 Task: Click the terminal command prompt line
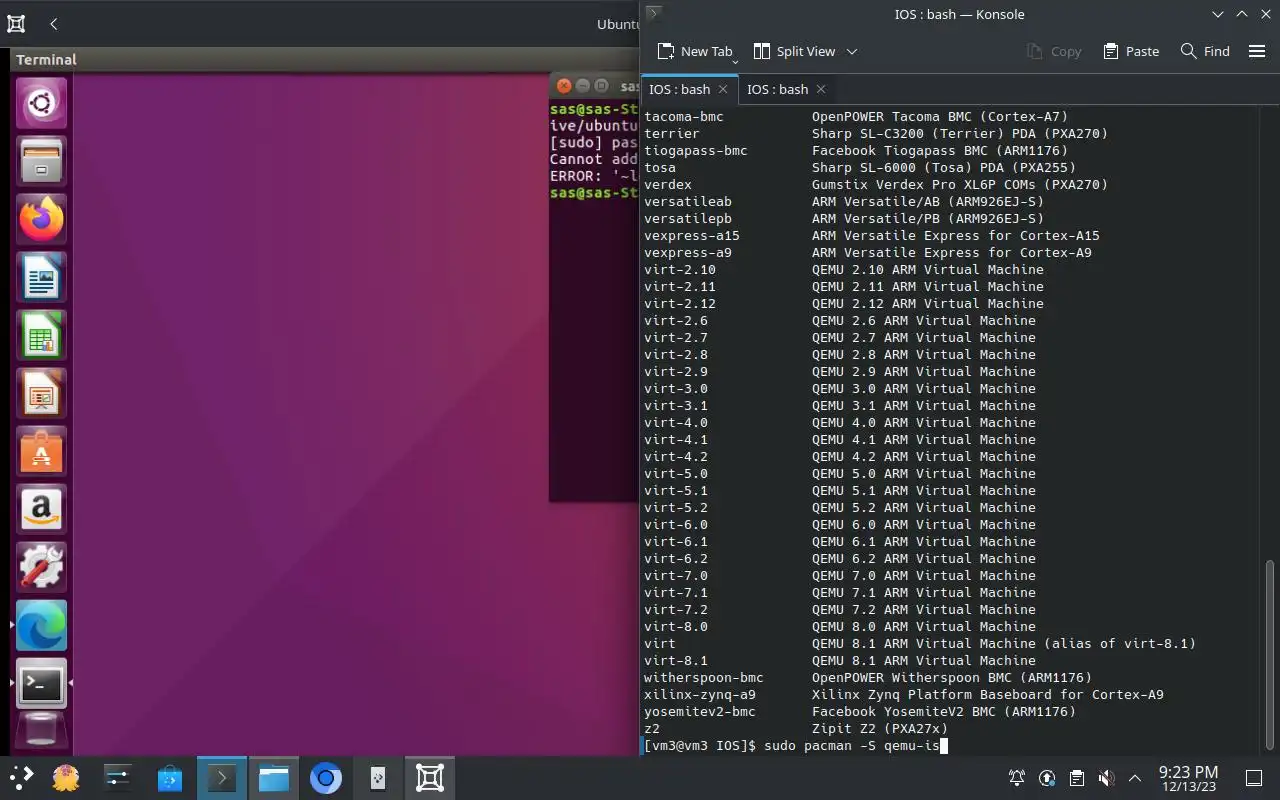coord(795,745)
